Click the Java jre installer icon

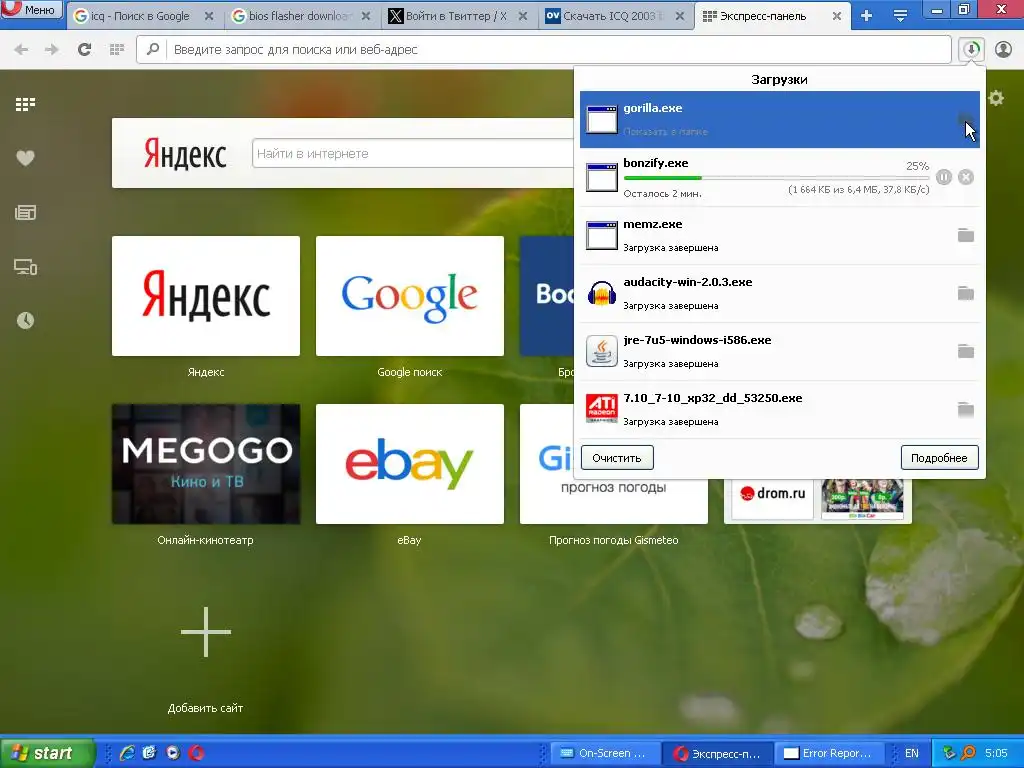tap(601, 351)
